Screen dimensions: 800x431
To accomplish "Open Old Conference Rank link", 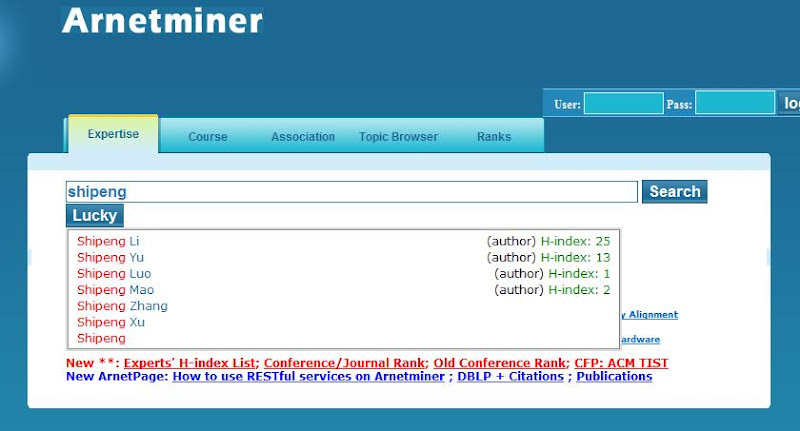I will pyautogui.click(x=500, y=363).
